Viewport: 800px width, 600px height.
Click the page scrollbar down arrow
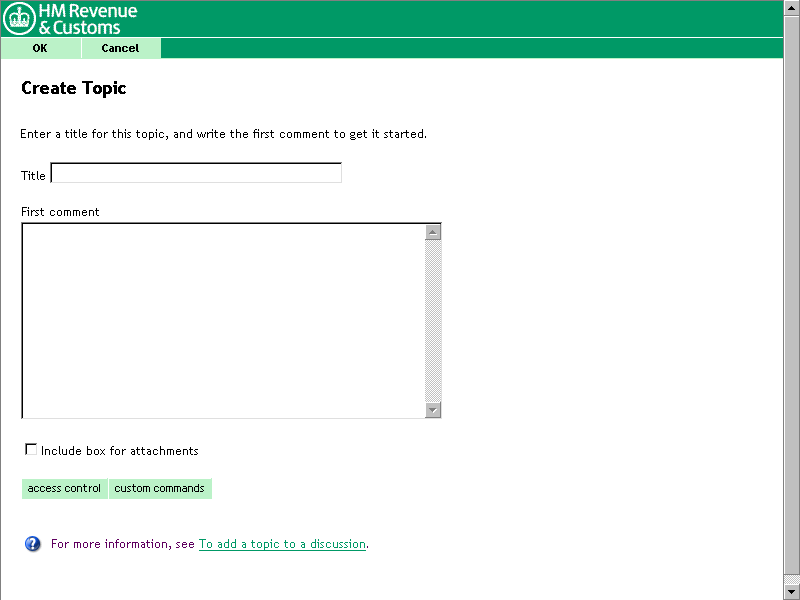click(791, 592)
